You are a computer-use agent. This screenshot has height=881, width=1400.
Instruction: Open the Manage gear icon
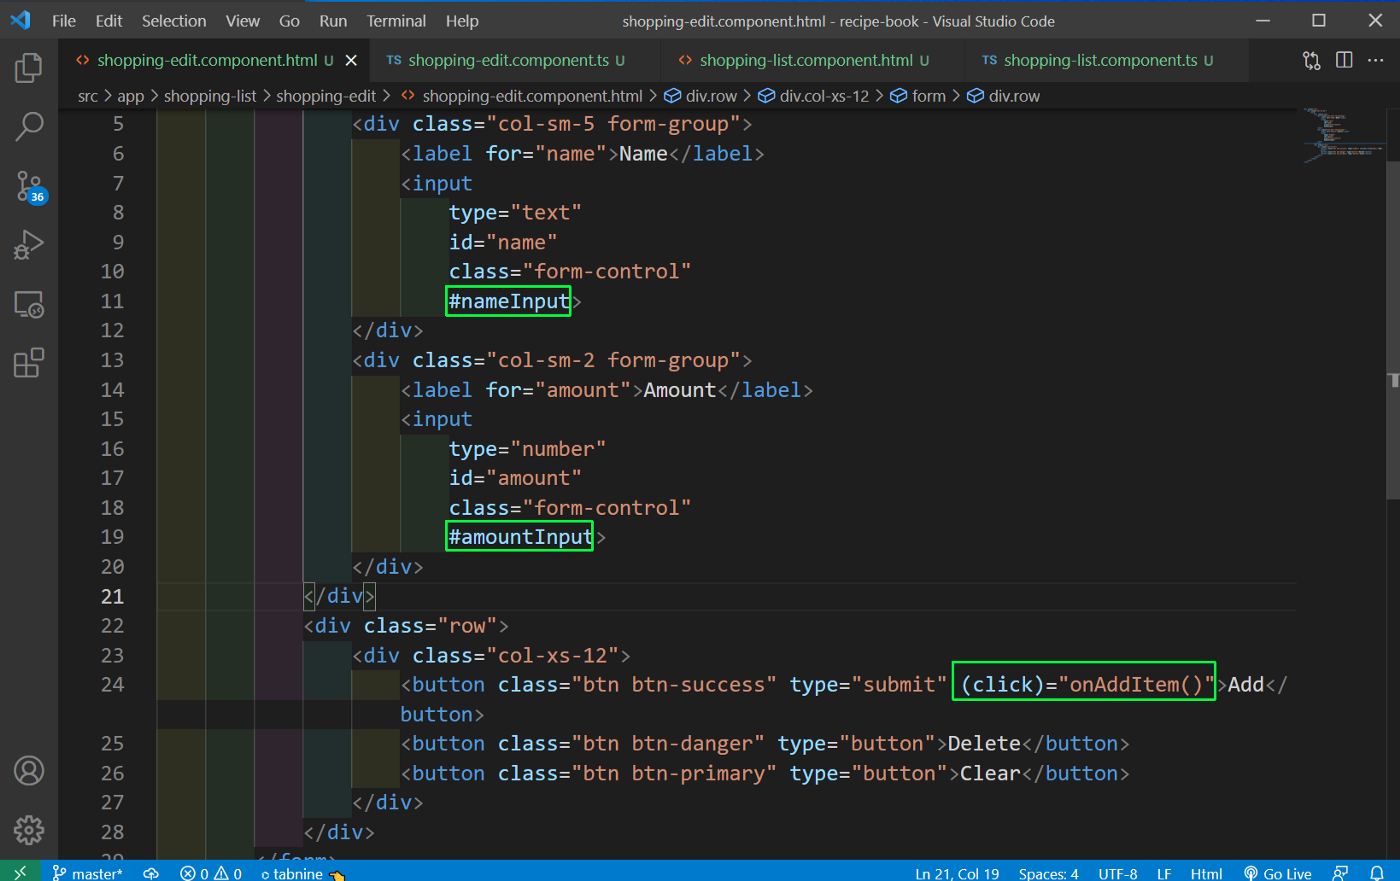29,830
